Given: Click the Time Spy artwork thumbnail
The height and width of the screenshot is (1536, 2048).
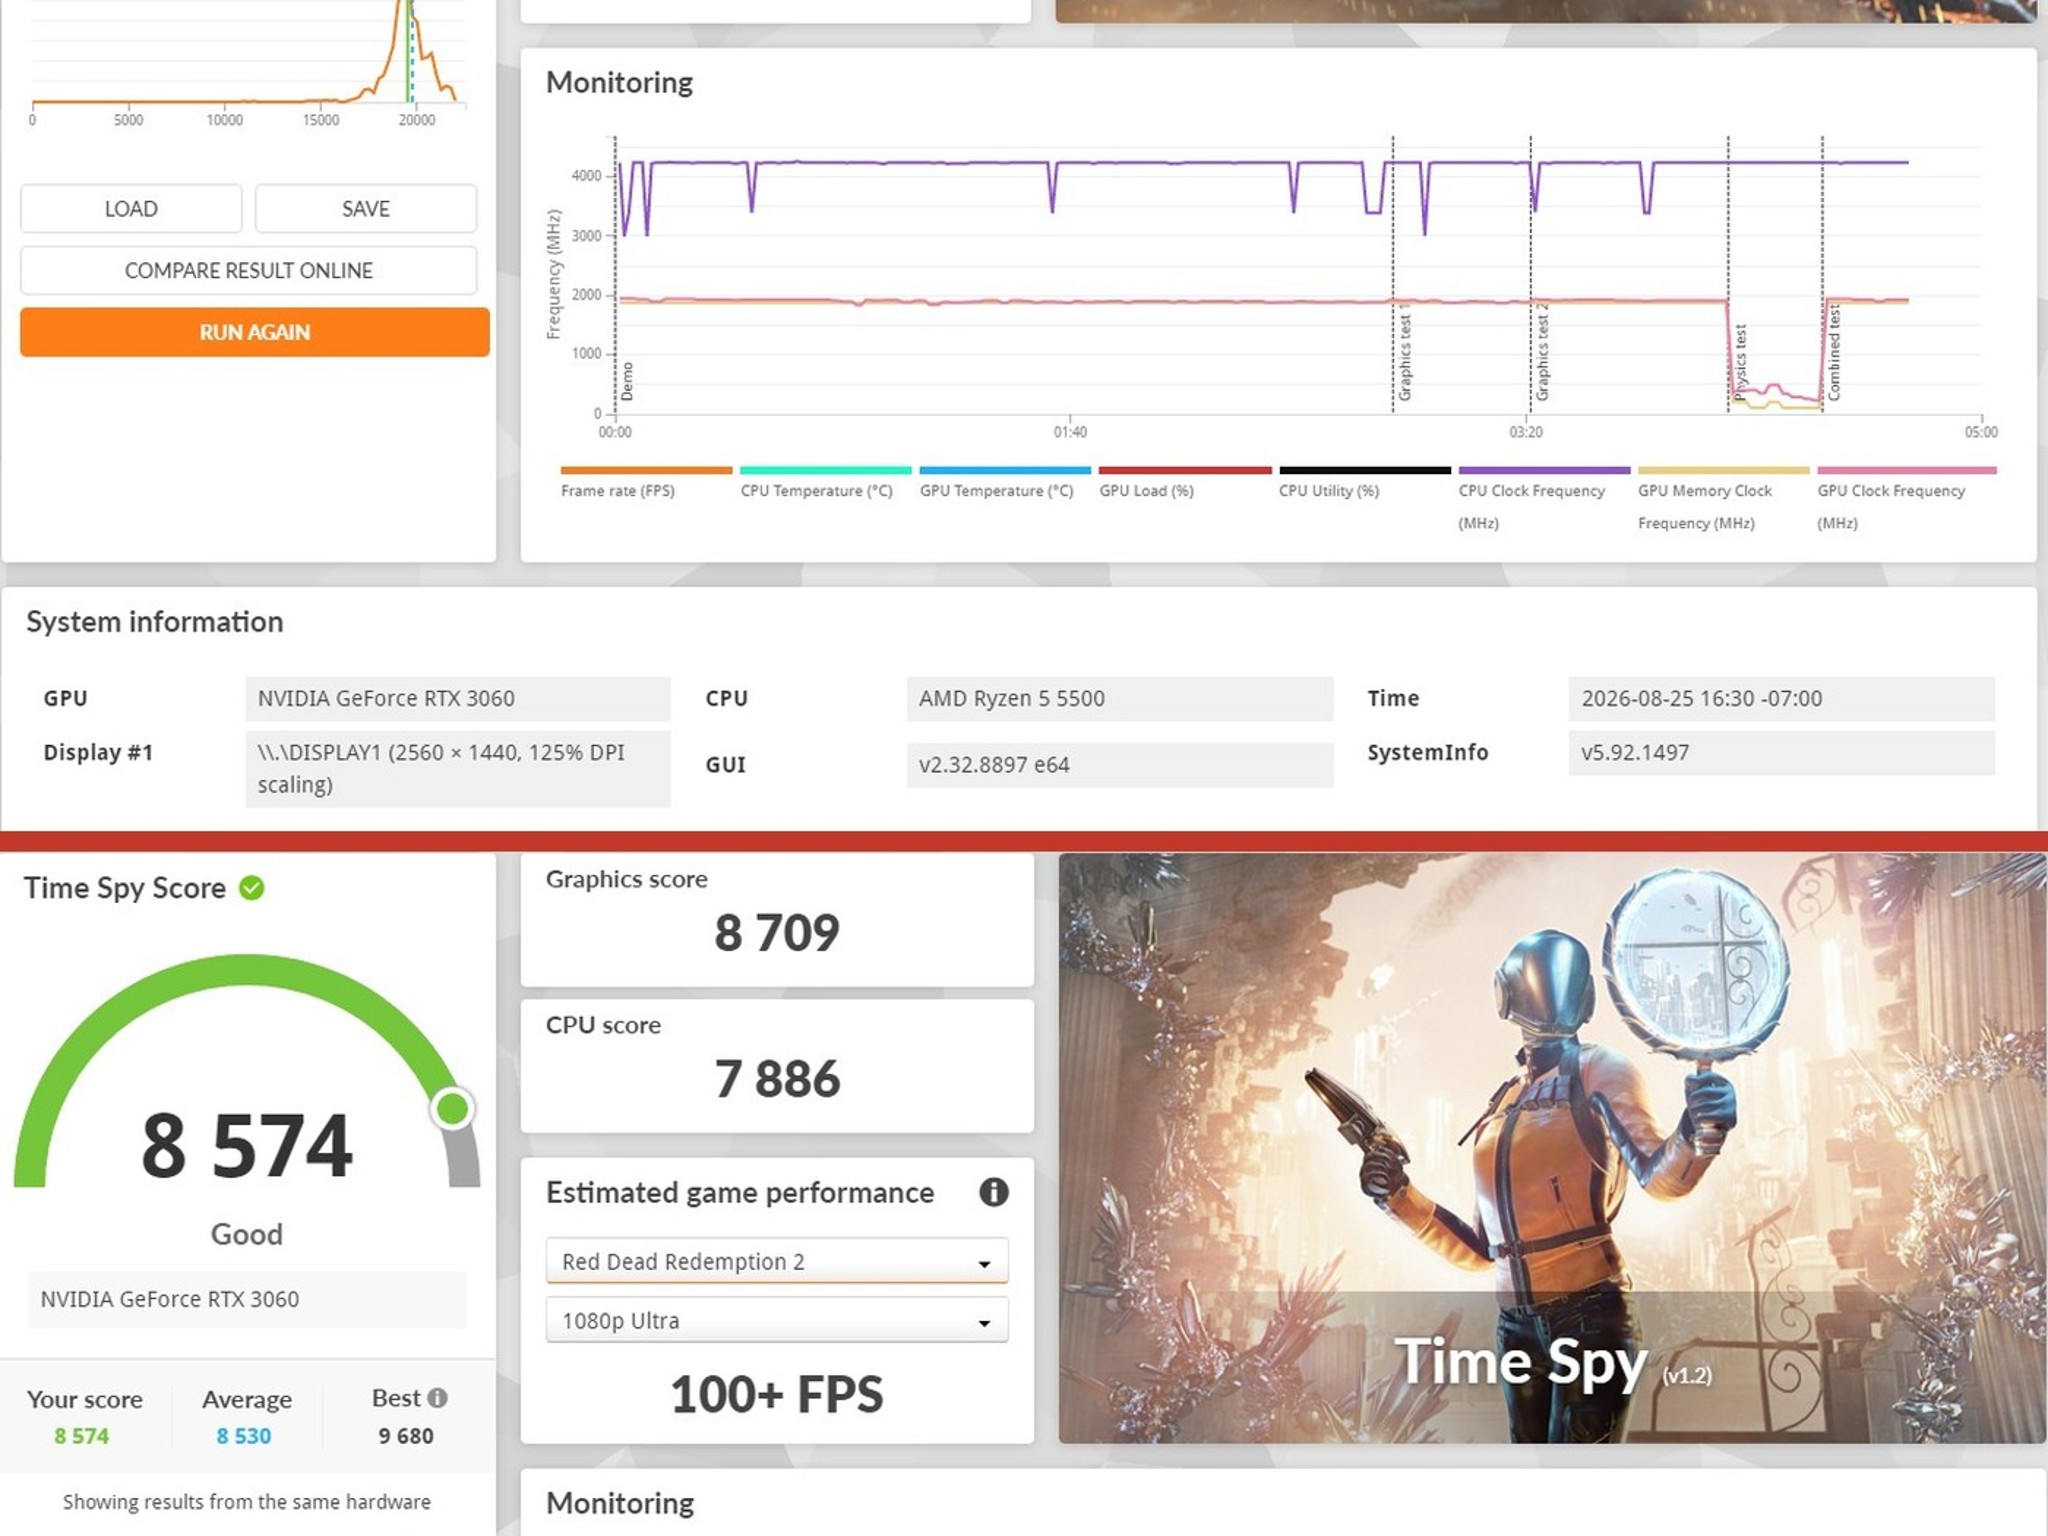Looking at the screenshot, I should point(1552,1148).
